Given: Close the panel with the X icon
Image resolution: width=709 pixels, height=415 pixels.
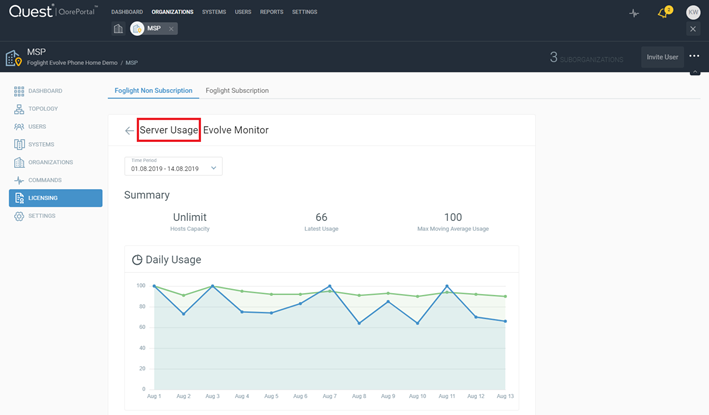Looking at the screenshot, I should [693, 29].
